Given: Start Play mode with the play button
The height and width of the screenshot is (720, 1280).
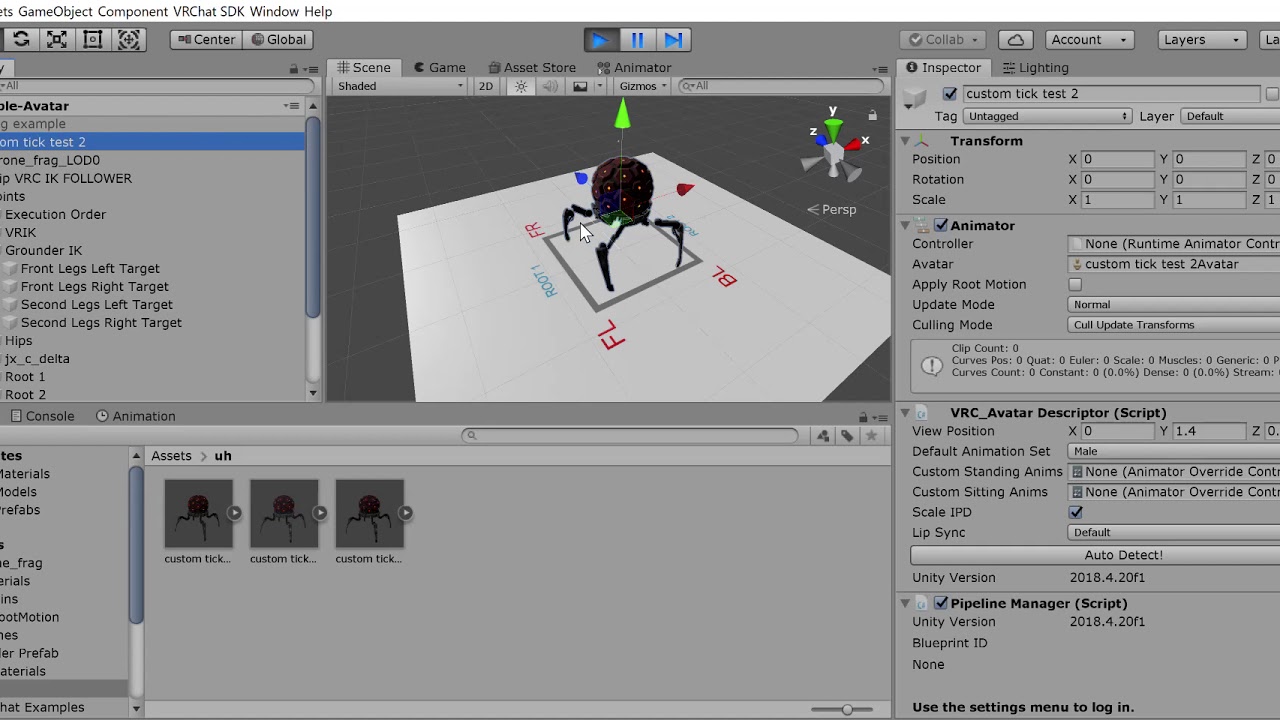Looking at the screenshot, I should click(x=600, y=40).
